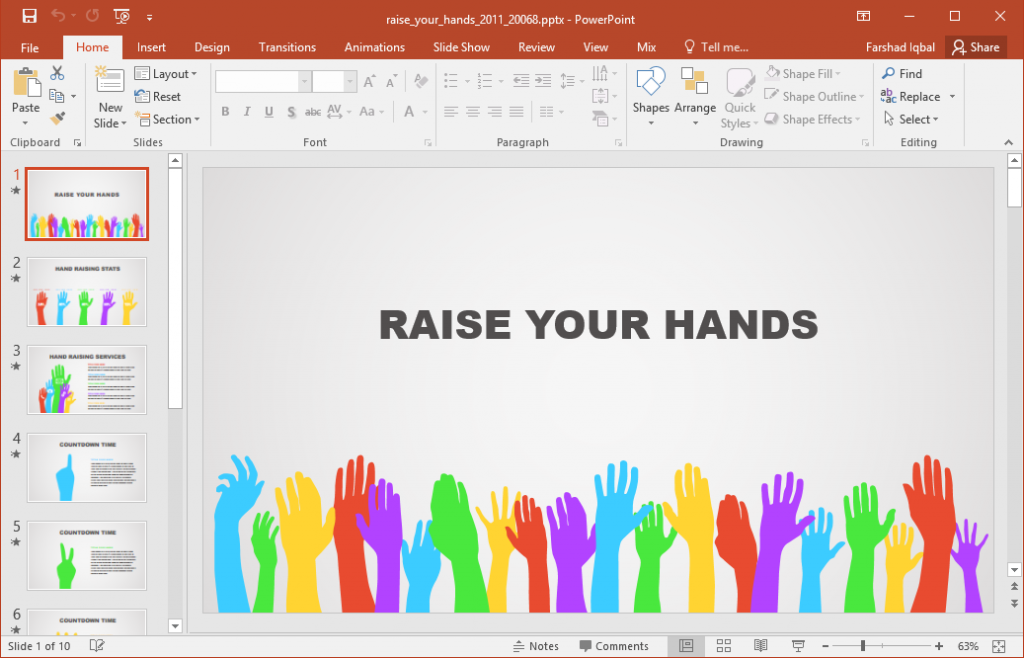Select the Bold formatting icon
The height and width of the screenshot is (658, 1024).
click(x=225, y=111)
